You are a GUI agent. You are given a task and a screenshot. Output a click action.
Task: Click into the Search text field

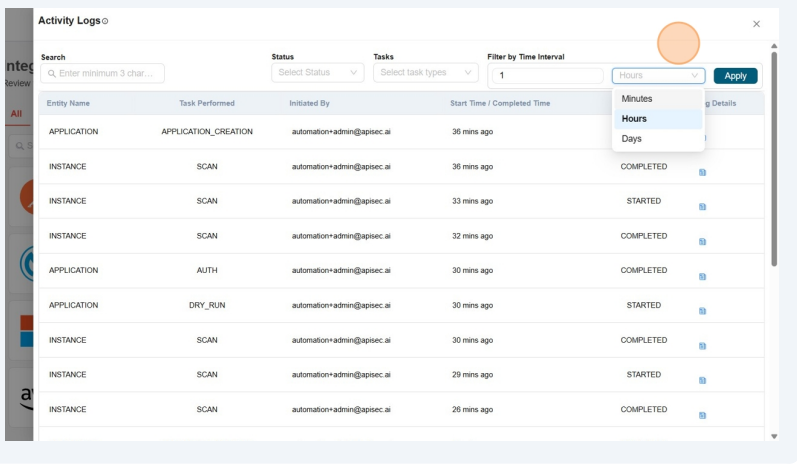coord(103,73)
